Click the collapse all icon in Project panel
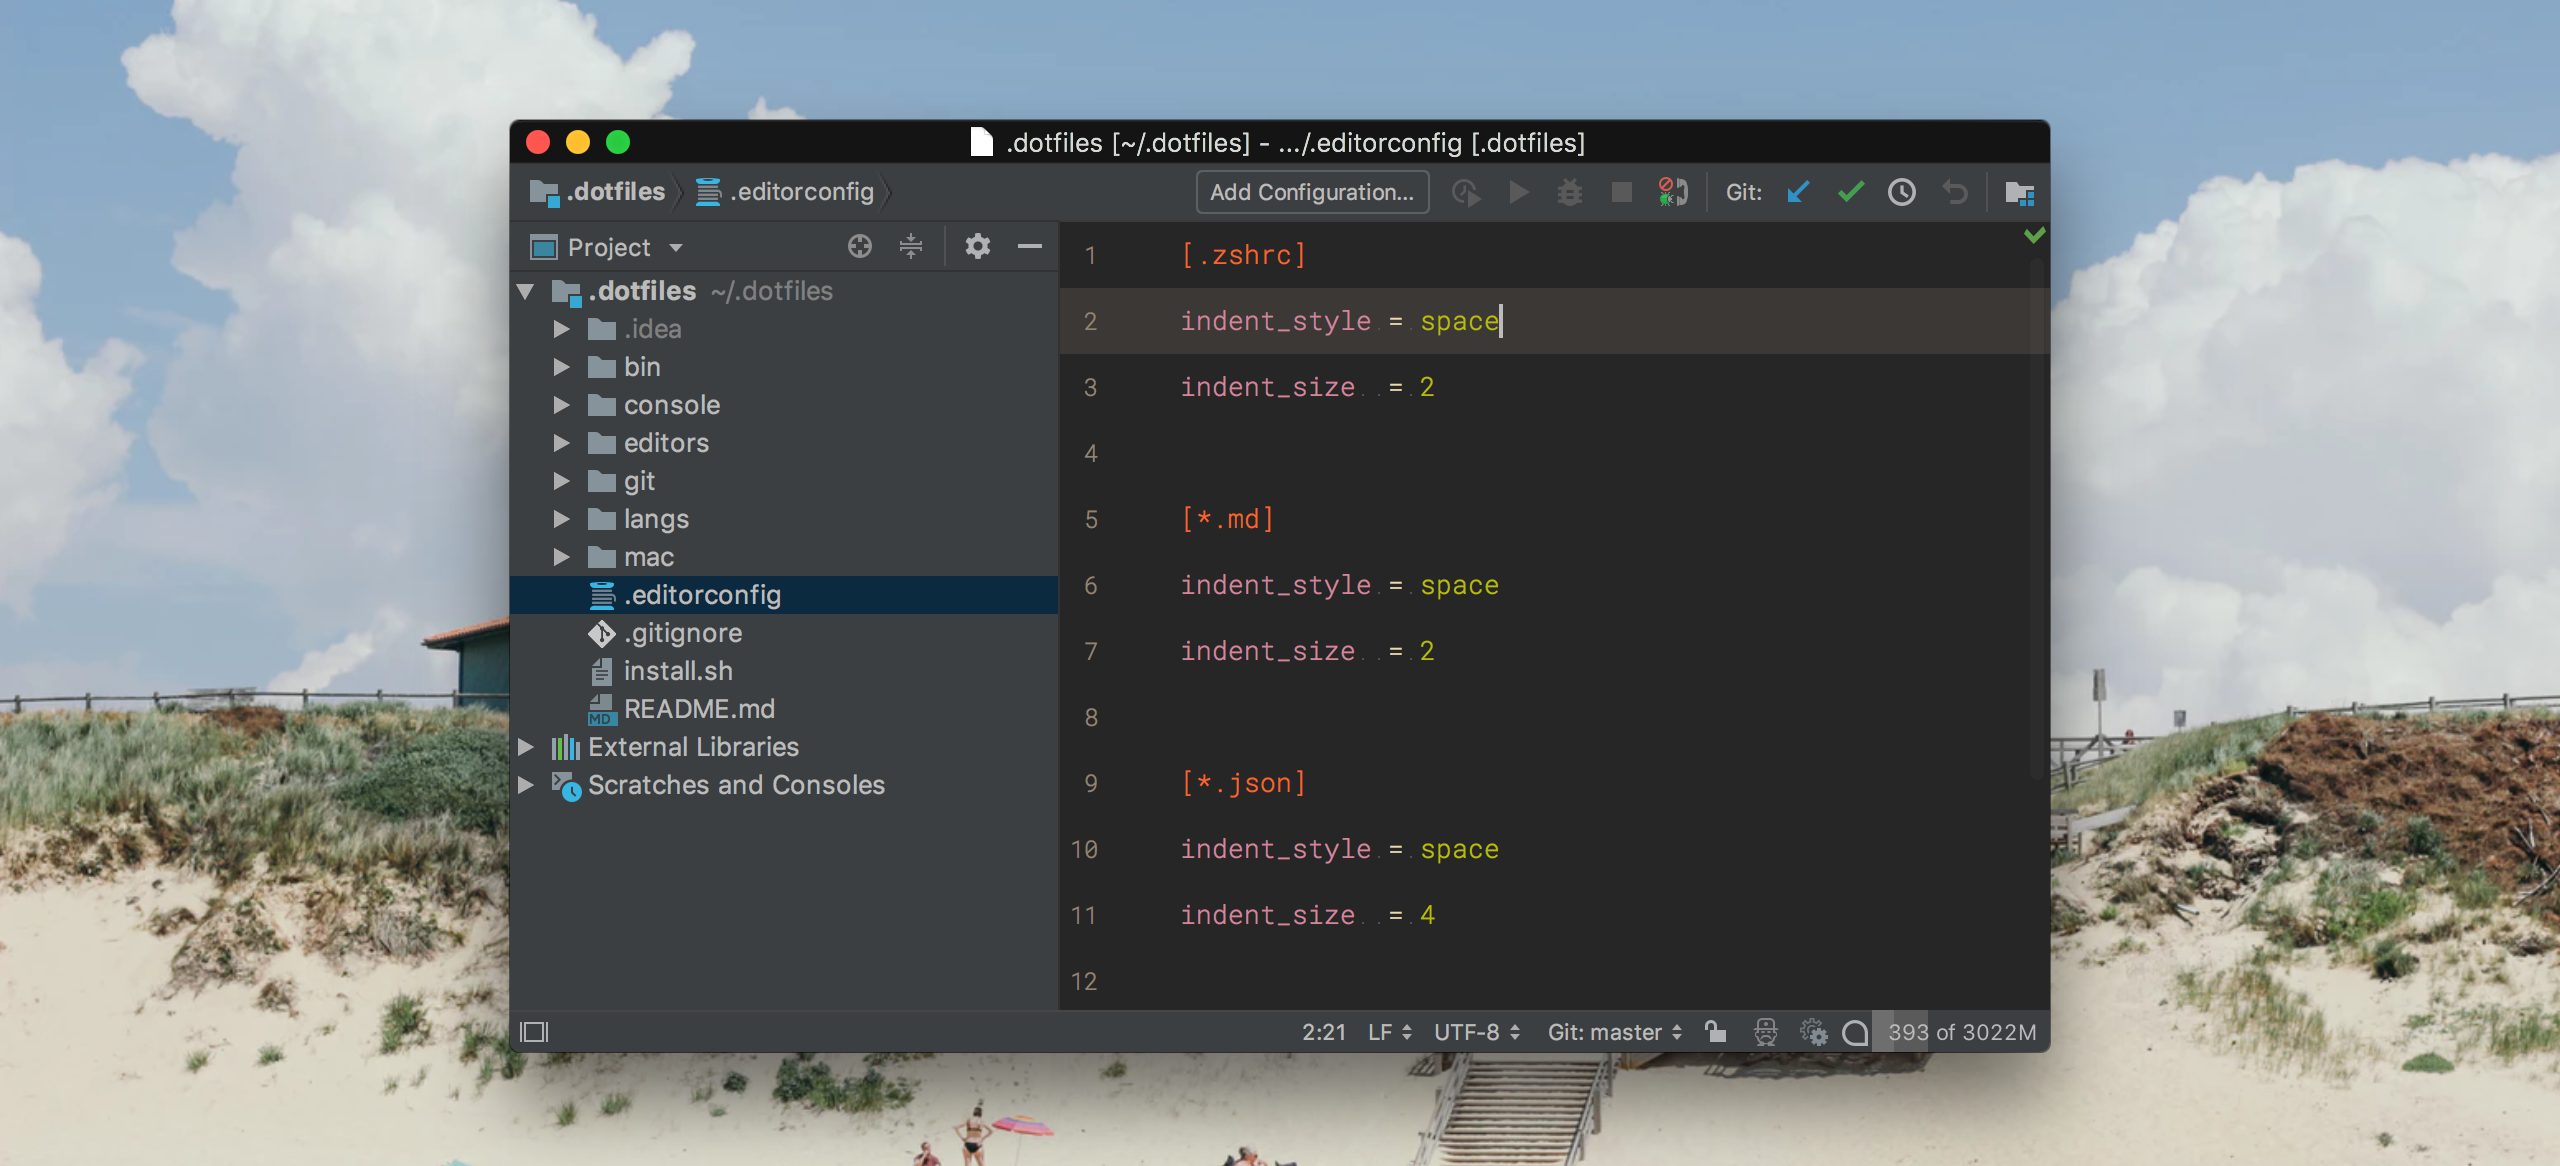 pos(910,246)
